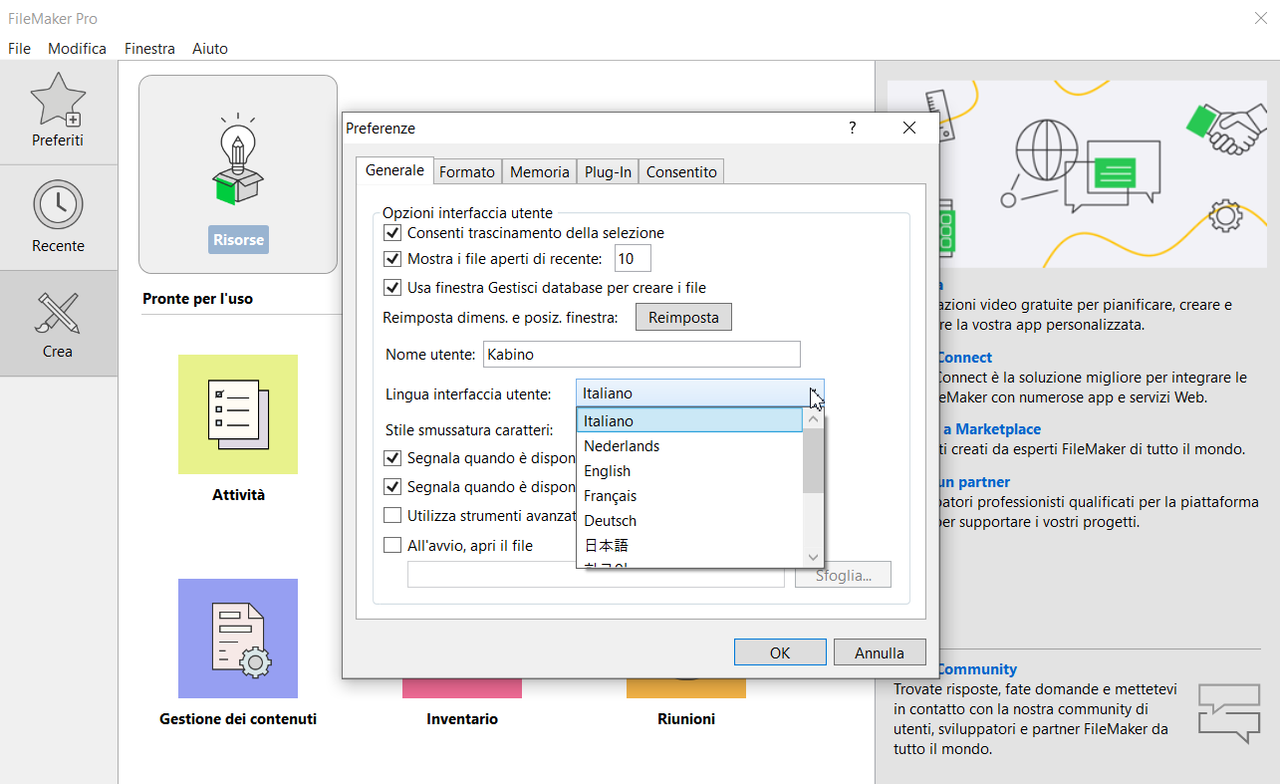Click the startup file path field

click(x=596, y=574)
